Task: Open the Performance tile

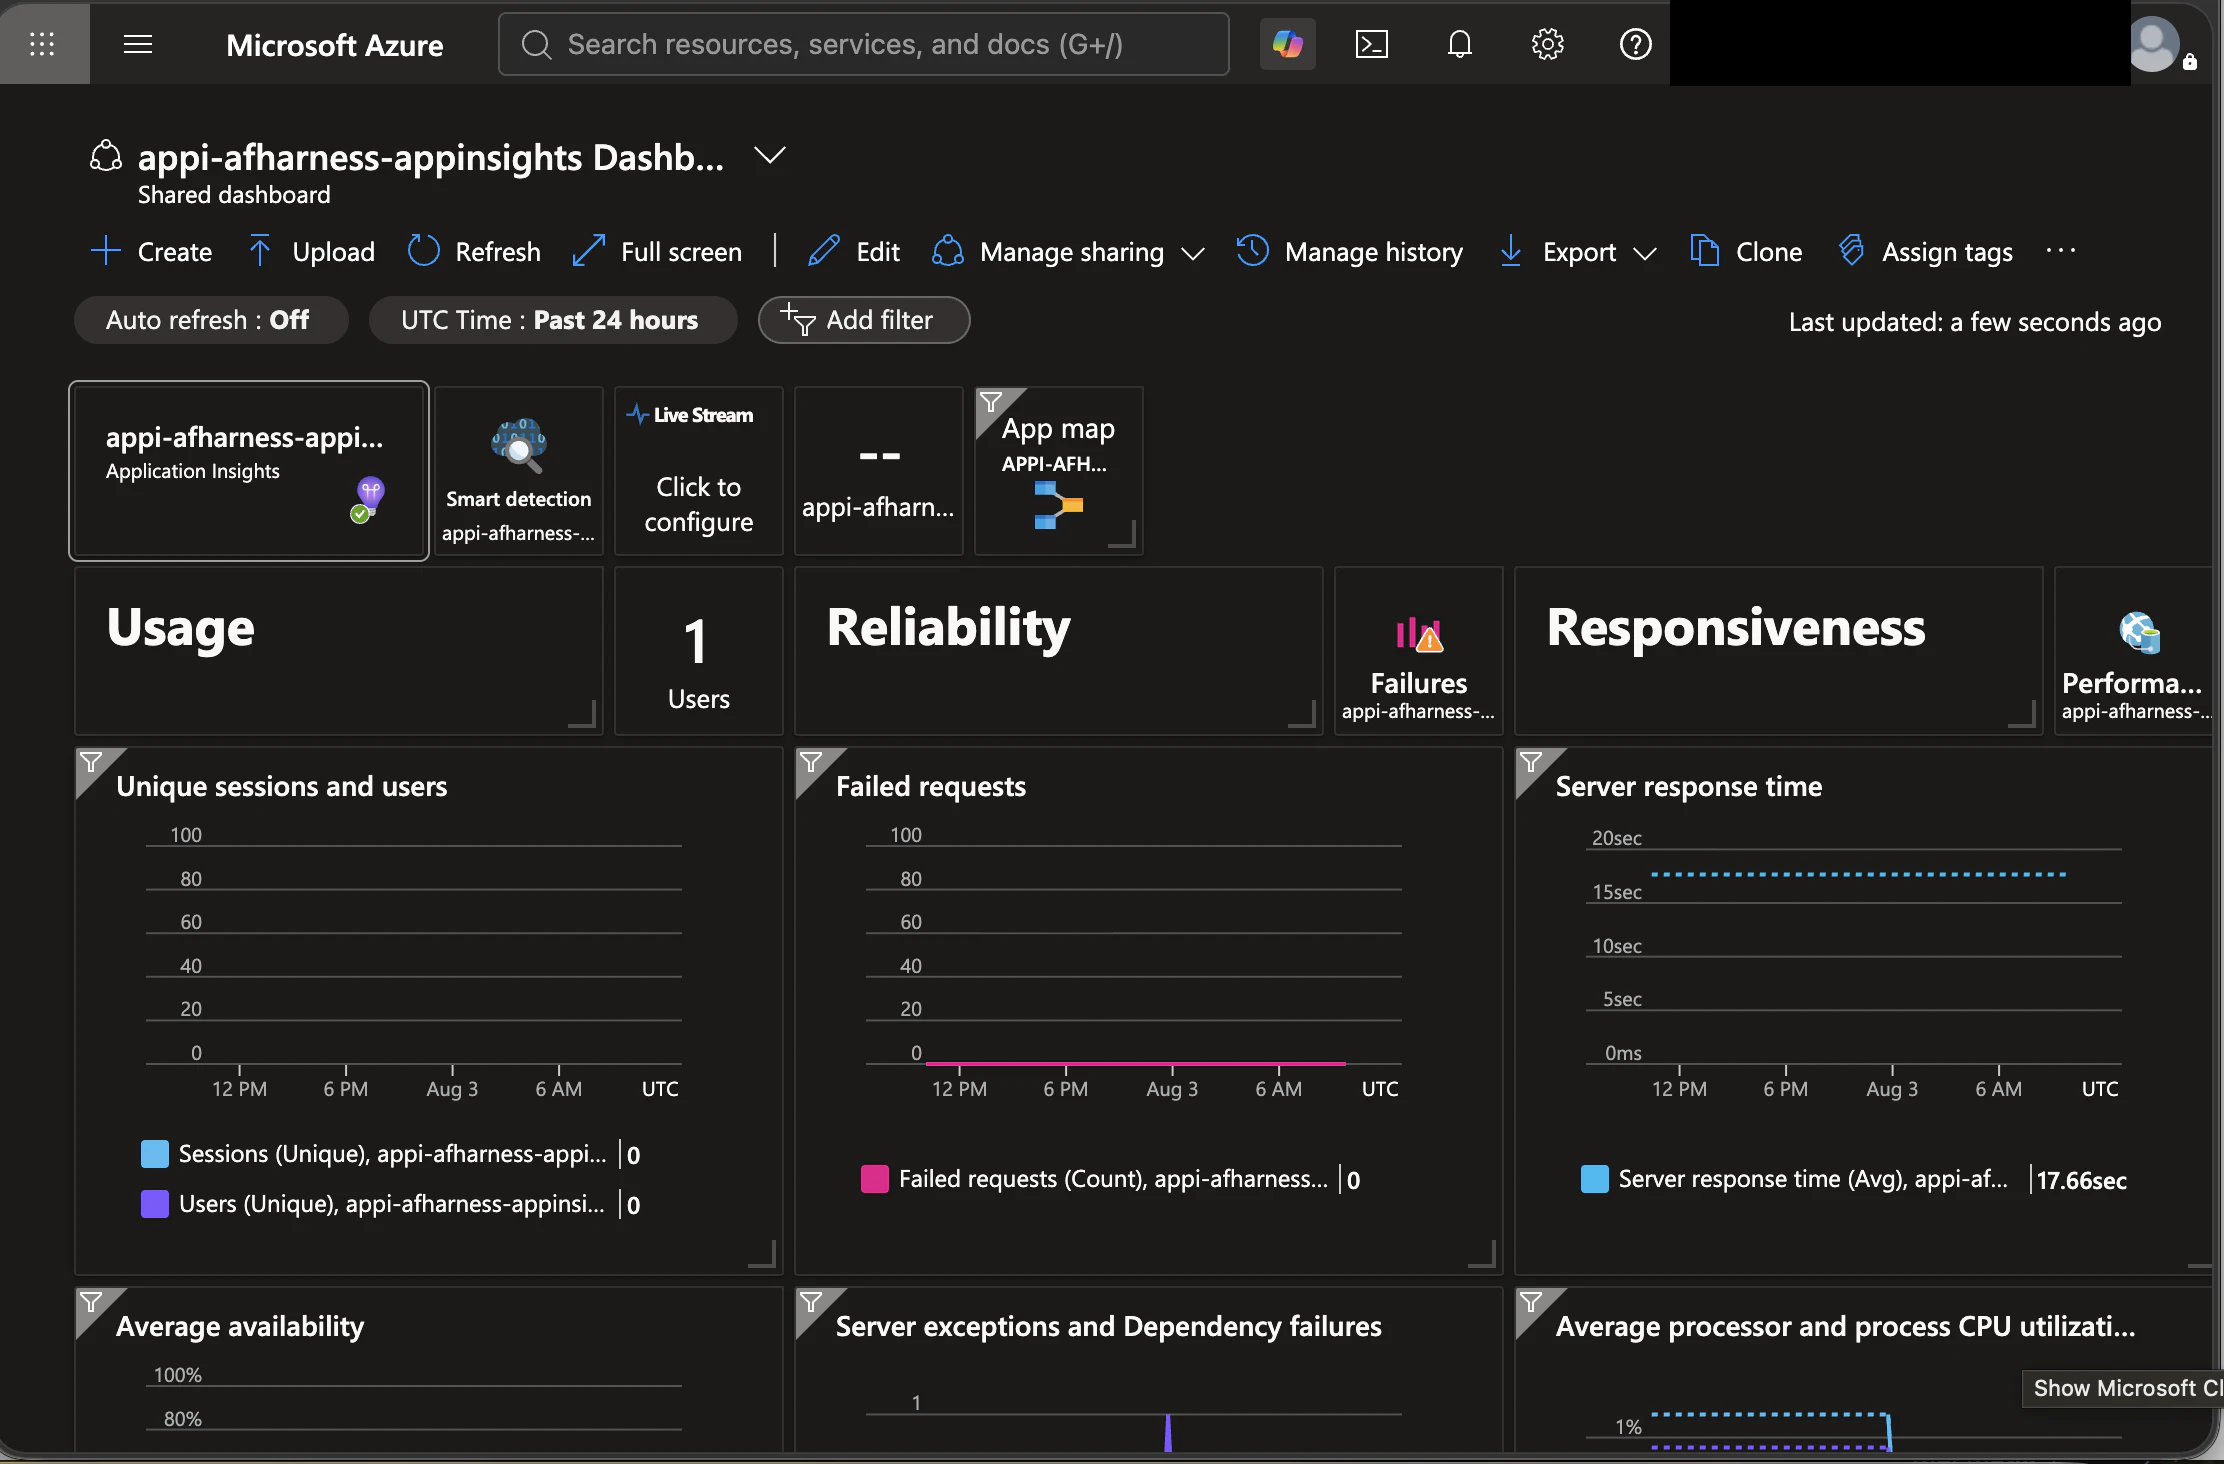Action: tap(2134, 651)
